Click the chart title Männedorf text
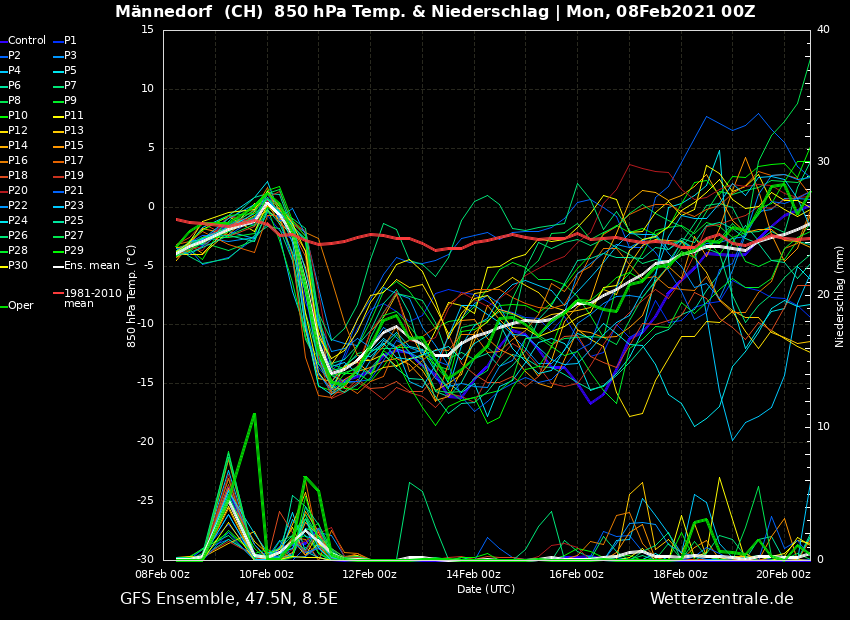 point(158,12)
